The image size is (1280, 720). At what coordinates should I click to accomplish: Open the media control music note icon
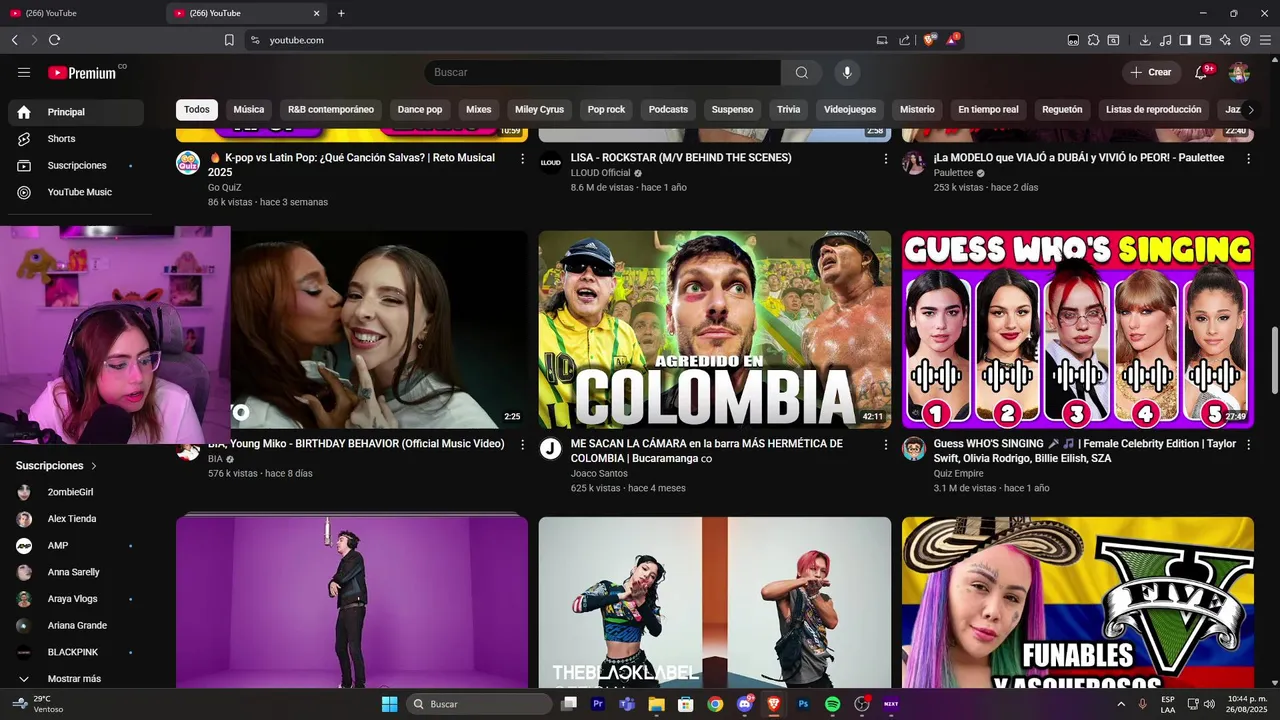[1165, 40]
